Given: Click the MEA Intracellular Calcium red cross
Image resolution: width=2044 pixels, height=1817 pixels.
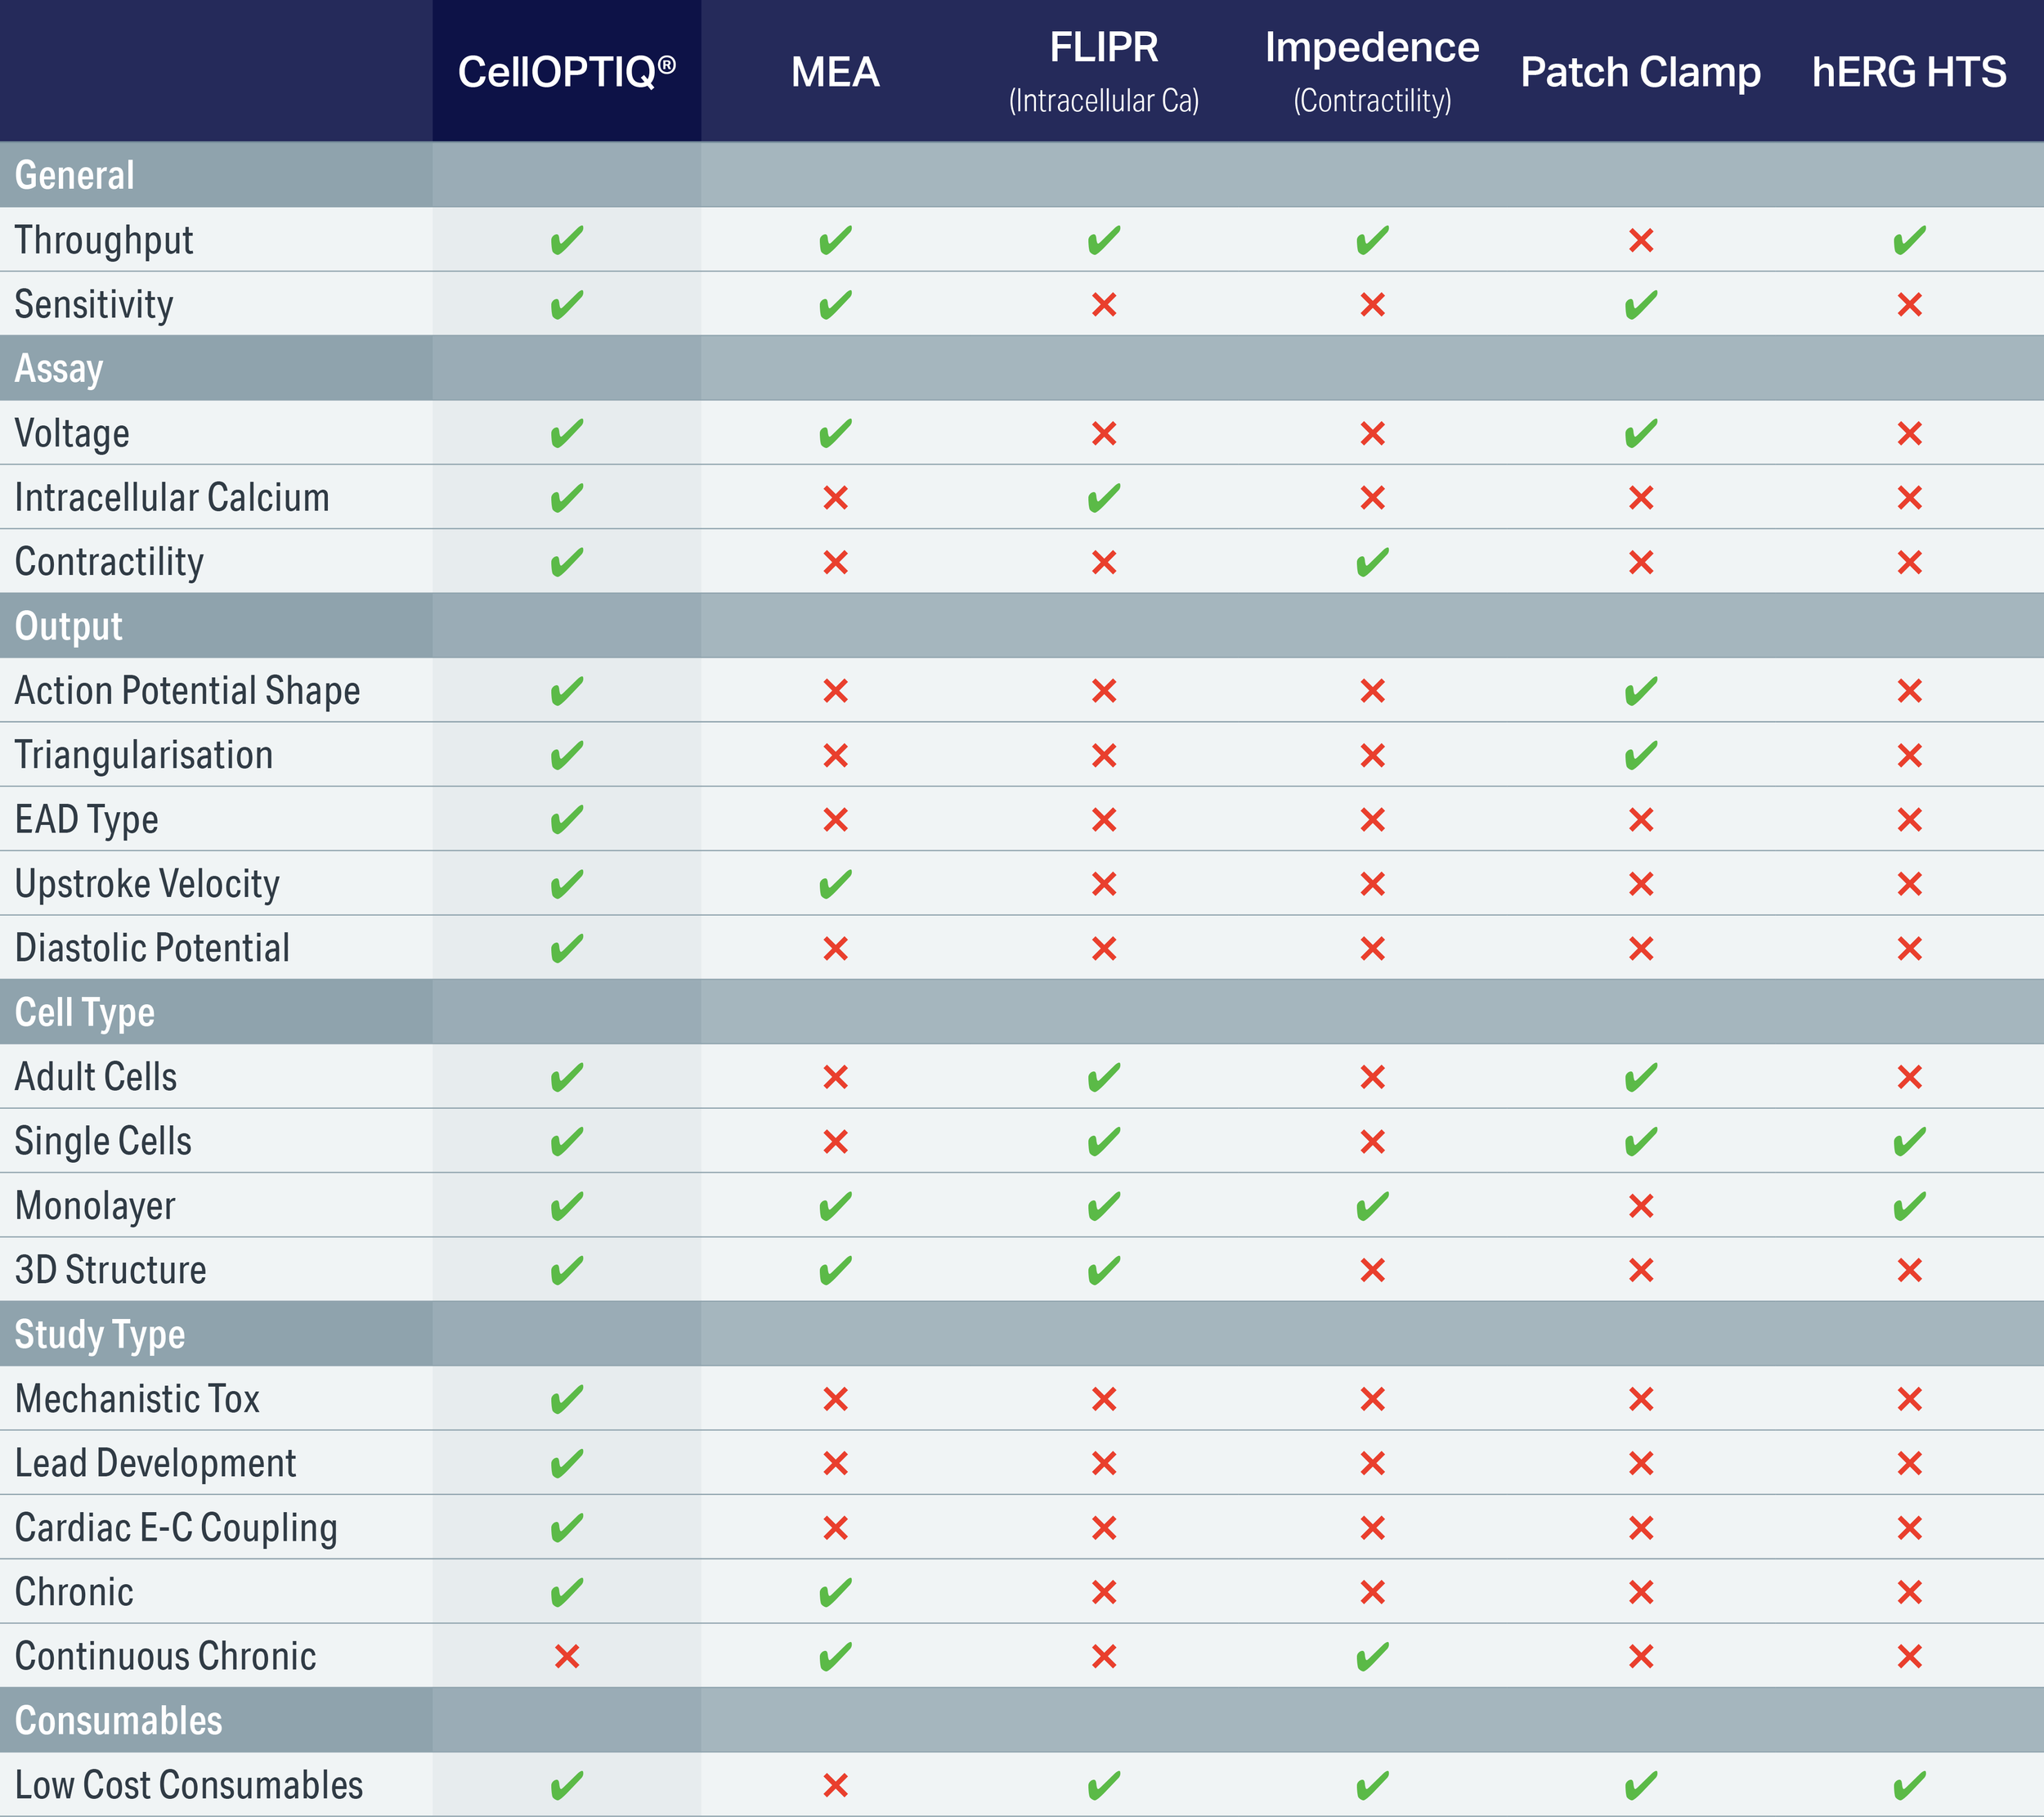Looking at the screenshot, I should tap(836, 497).
